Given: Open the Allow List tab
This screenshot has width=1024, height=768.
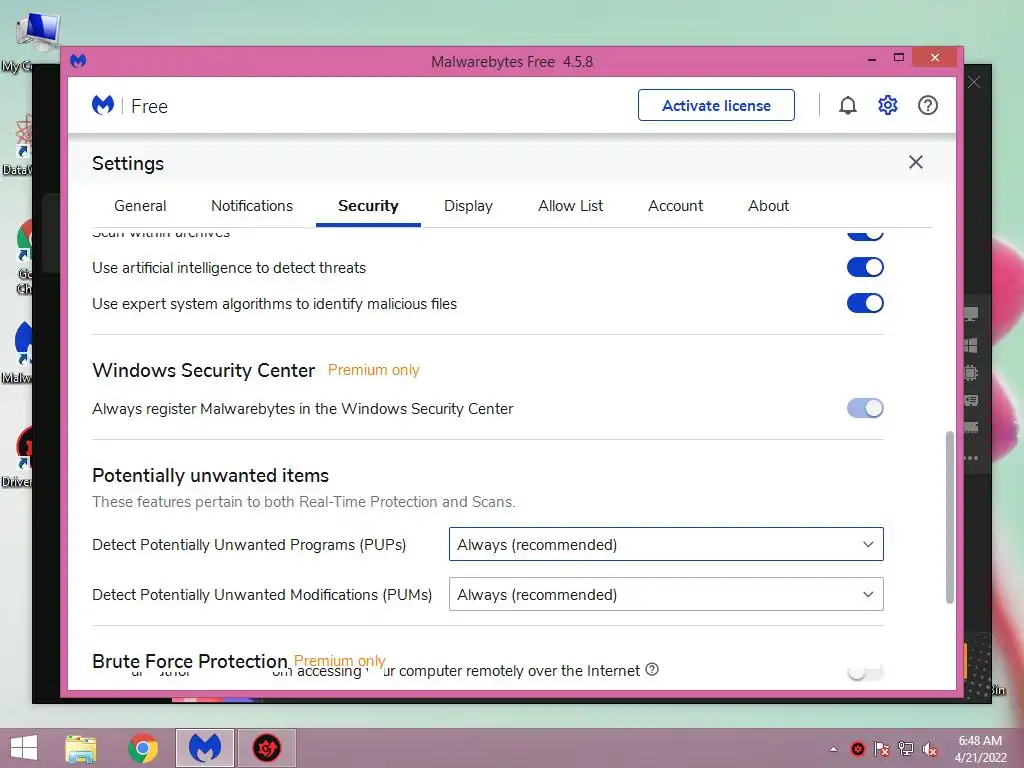Looking at the screenshot, I should 571,206.
